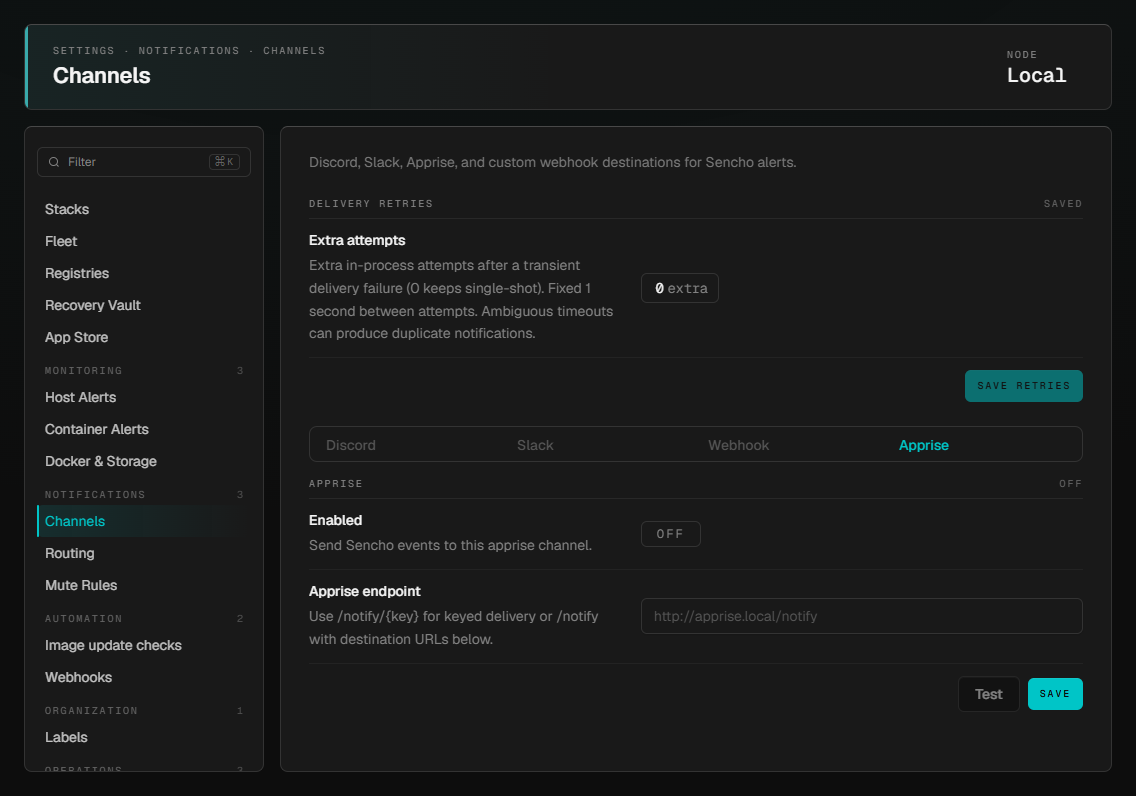Switch to the Discord tab
This screenshot has height=796, width=1136.
[x=351, y=445]
